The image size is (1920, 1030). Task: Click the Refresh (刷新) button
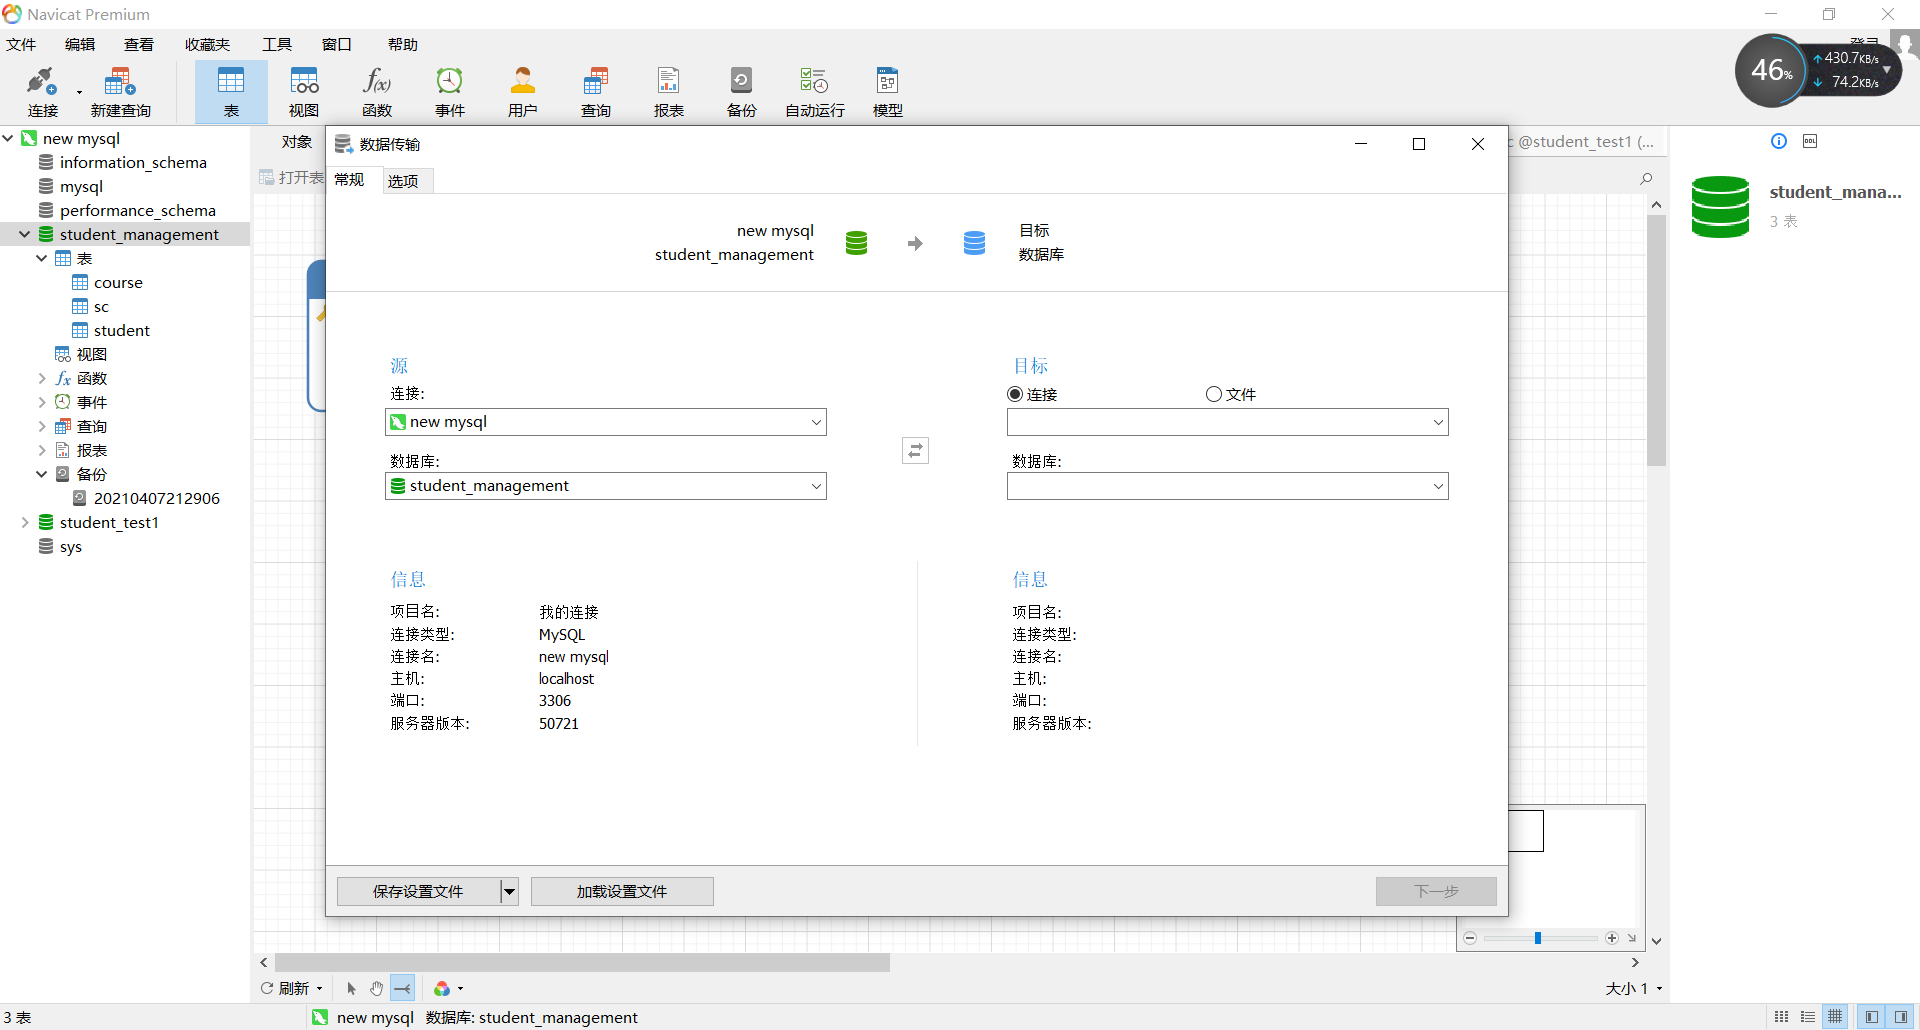(292, 988)
